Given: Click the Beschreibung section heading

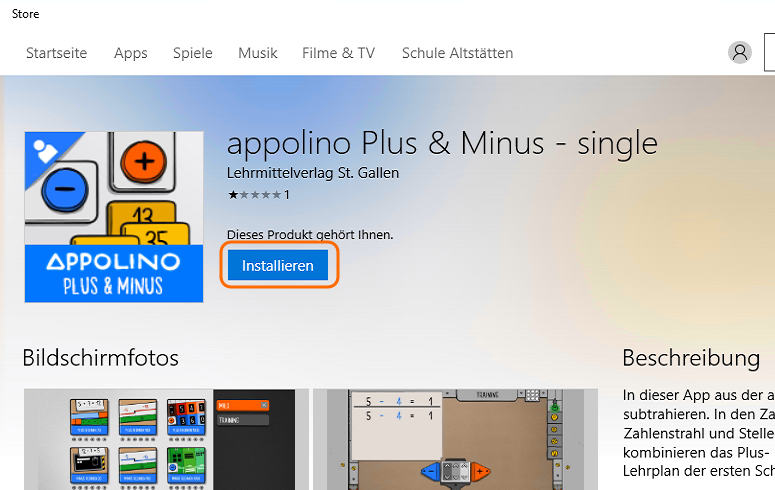Looking at the screenshot, I should [x=691, y=358].
